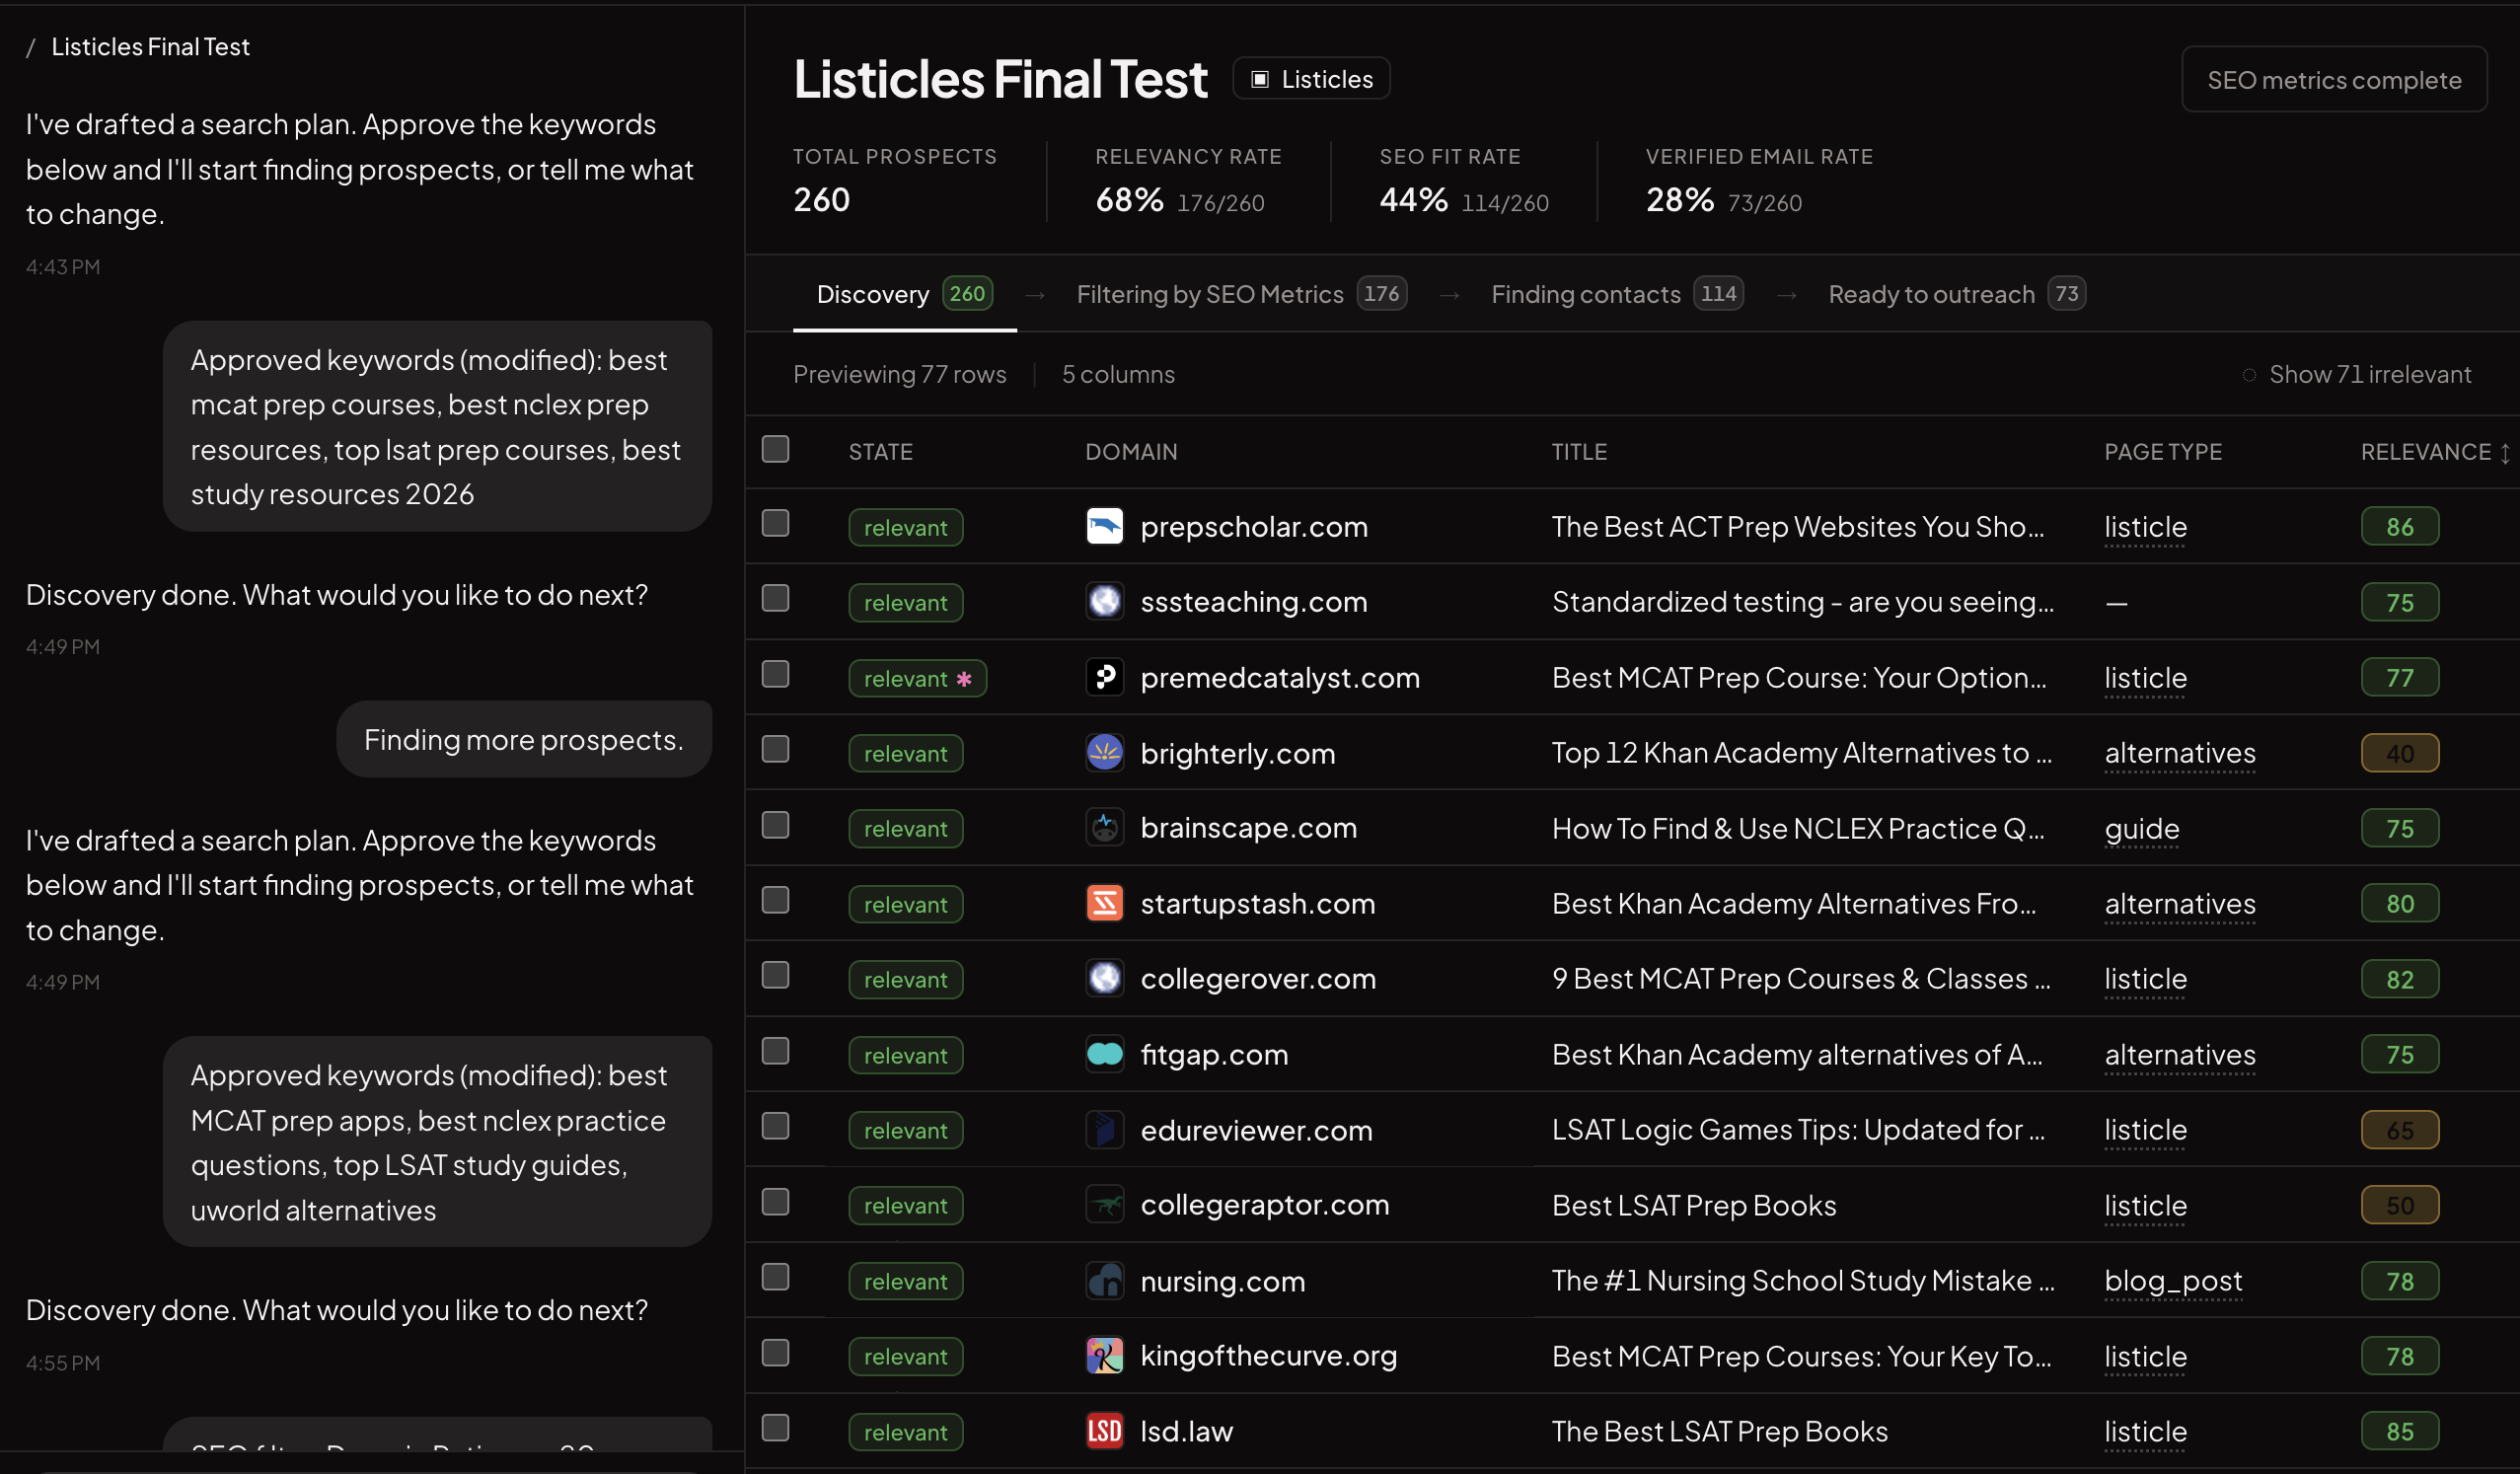Click the Total Prospects value 260
The width and height of the screenshot is (2520, 1474).
click(x=821, y=200)
